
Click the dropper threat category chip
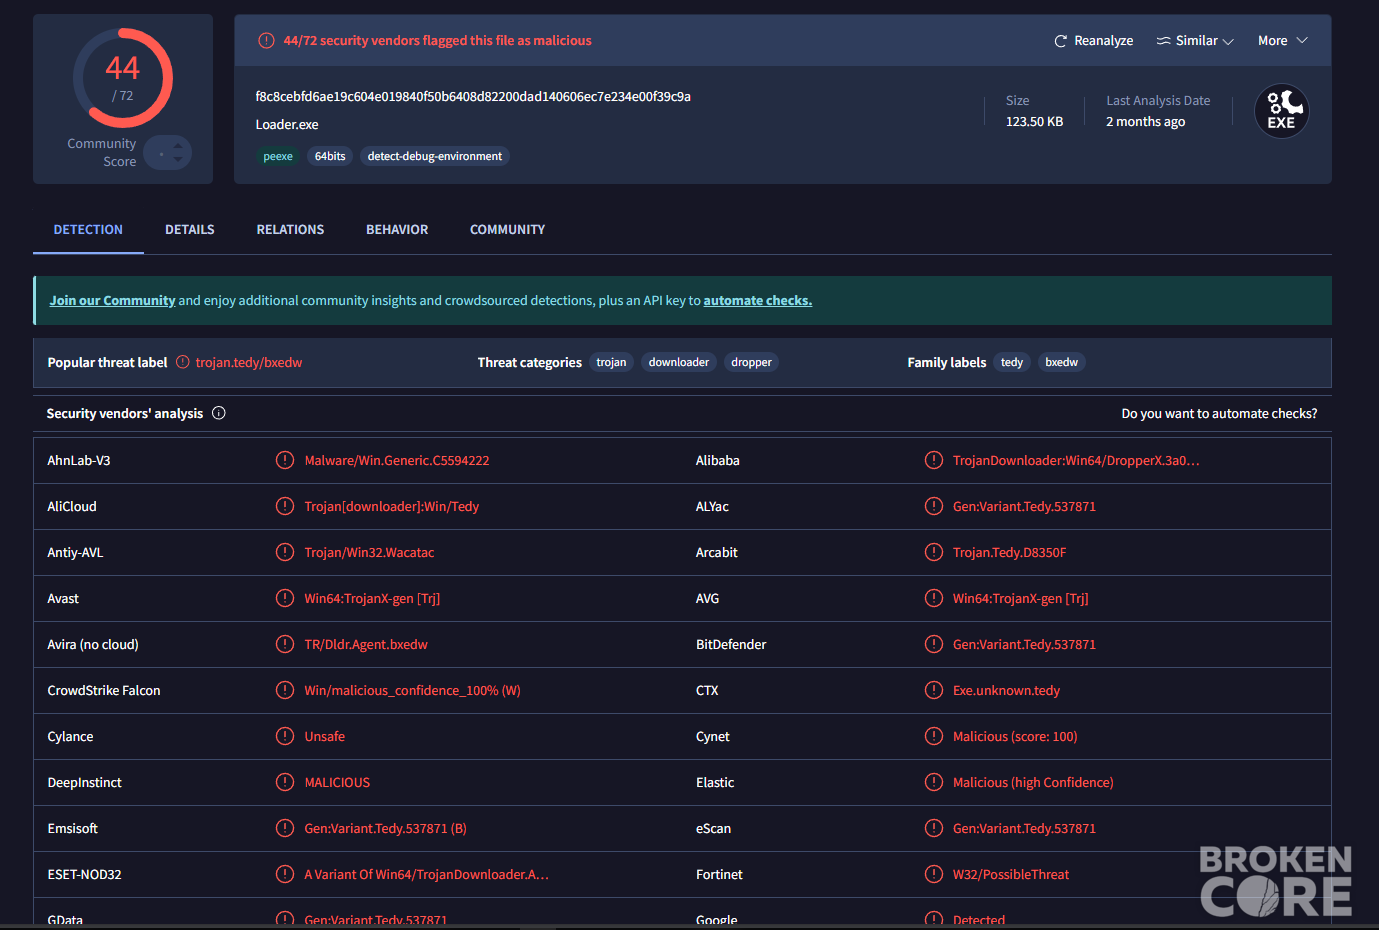click(x=751, y=362)
